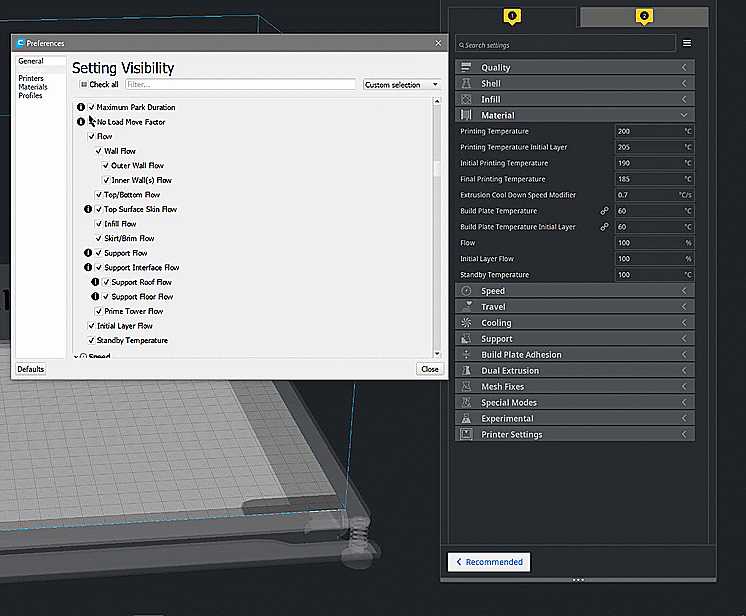This screenshot has height=616, width=746.
Task: Click the Build Plate Adhesion icon
Action: click(x=466, y=354)
